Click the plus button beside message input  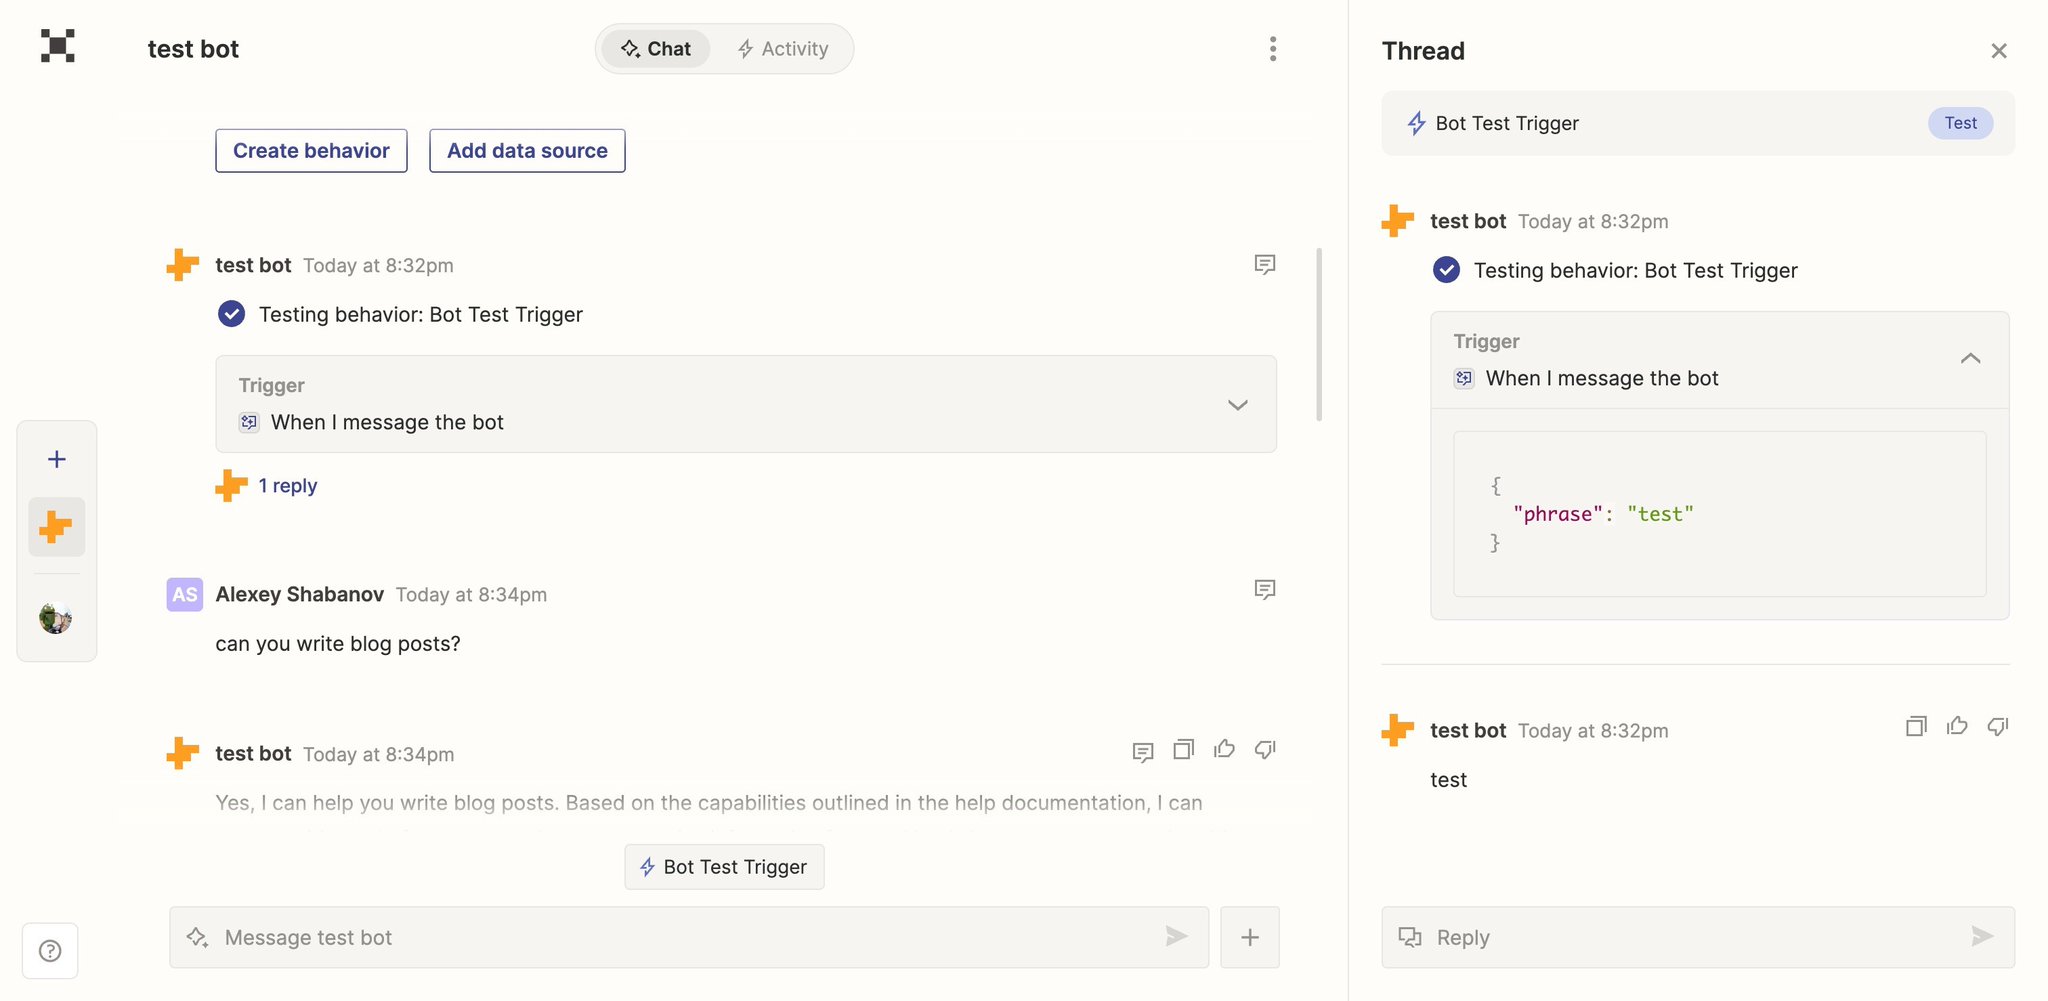click(x=1250, y=938)
